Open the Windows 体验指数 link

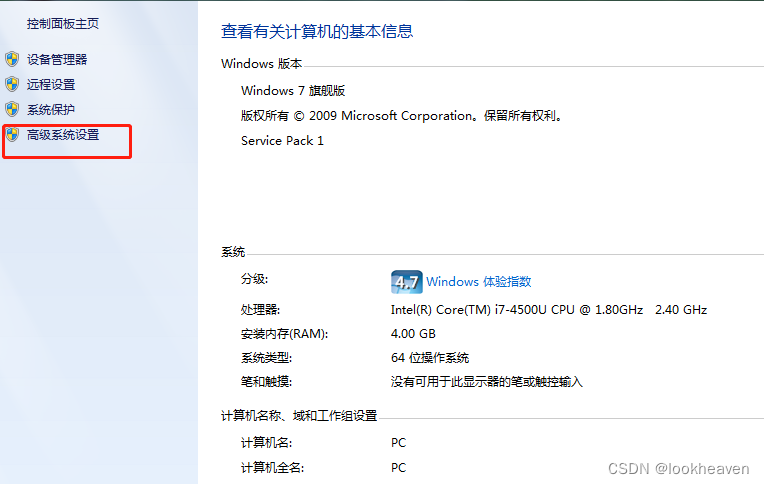[478, 282]
